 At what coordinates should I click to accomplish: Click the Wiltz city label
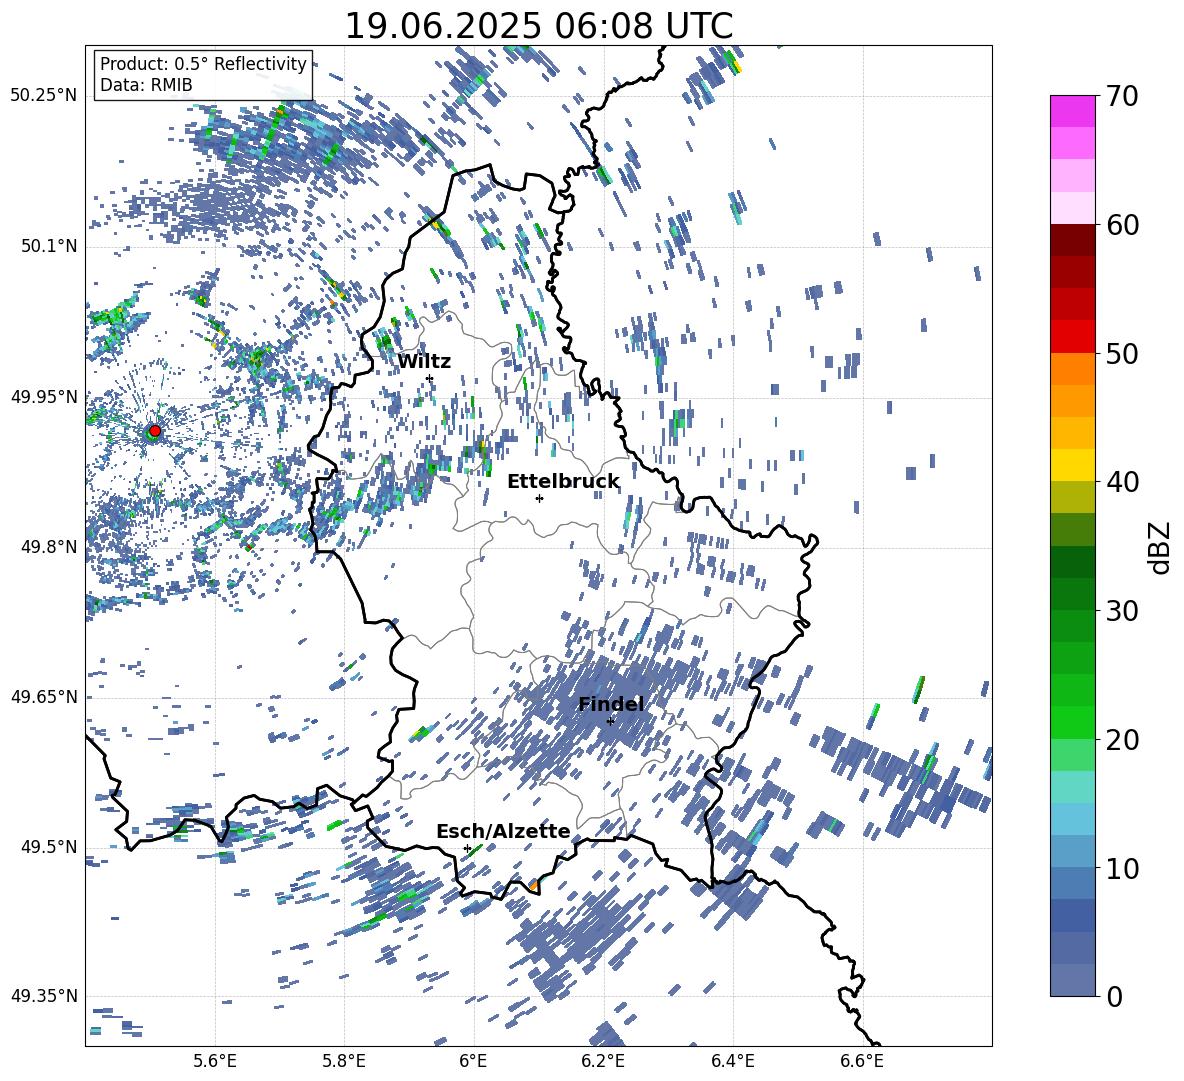click(424, 362)
